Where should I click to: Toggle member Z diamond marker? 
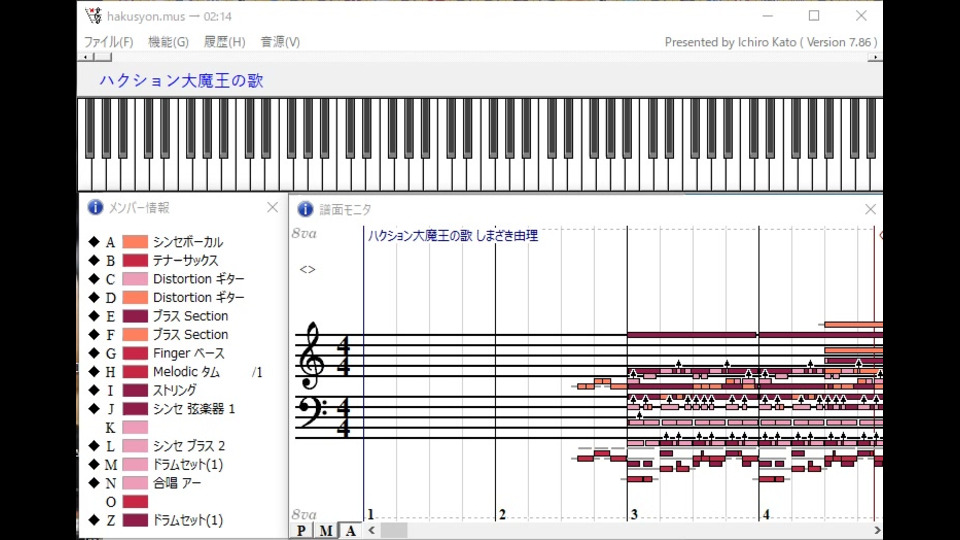click(x=94, y=520)
